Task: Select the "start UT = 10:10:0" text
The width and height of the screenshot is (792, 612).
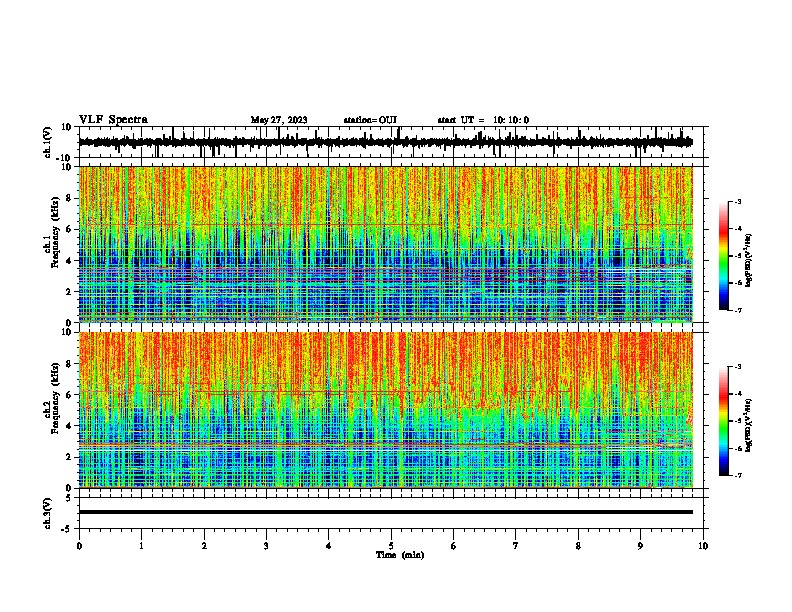Action: [x=483, y=120]
